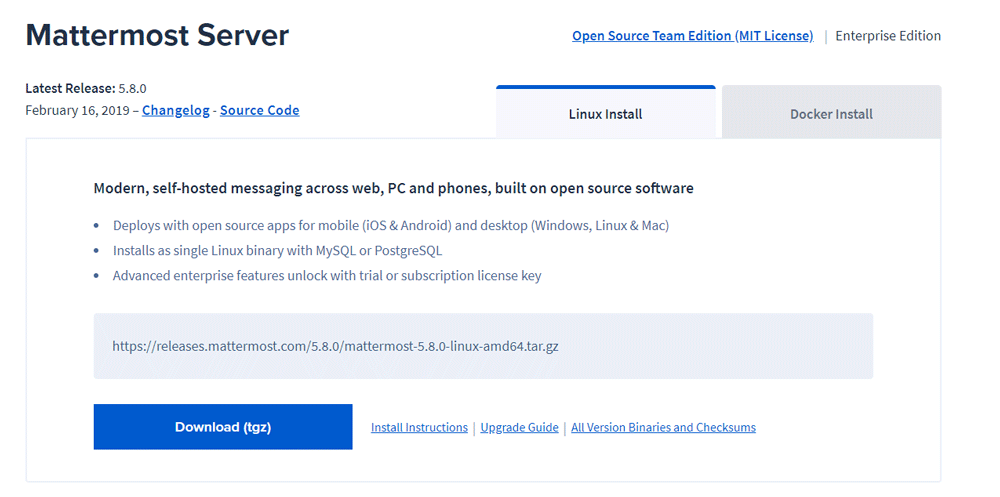The width and height of the screenshot is (1000, 497).
Task: Open the Upgrade Guide link
Action: click(519, 427)
